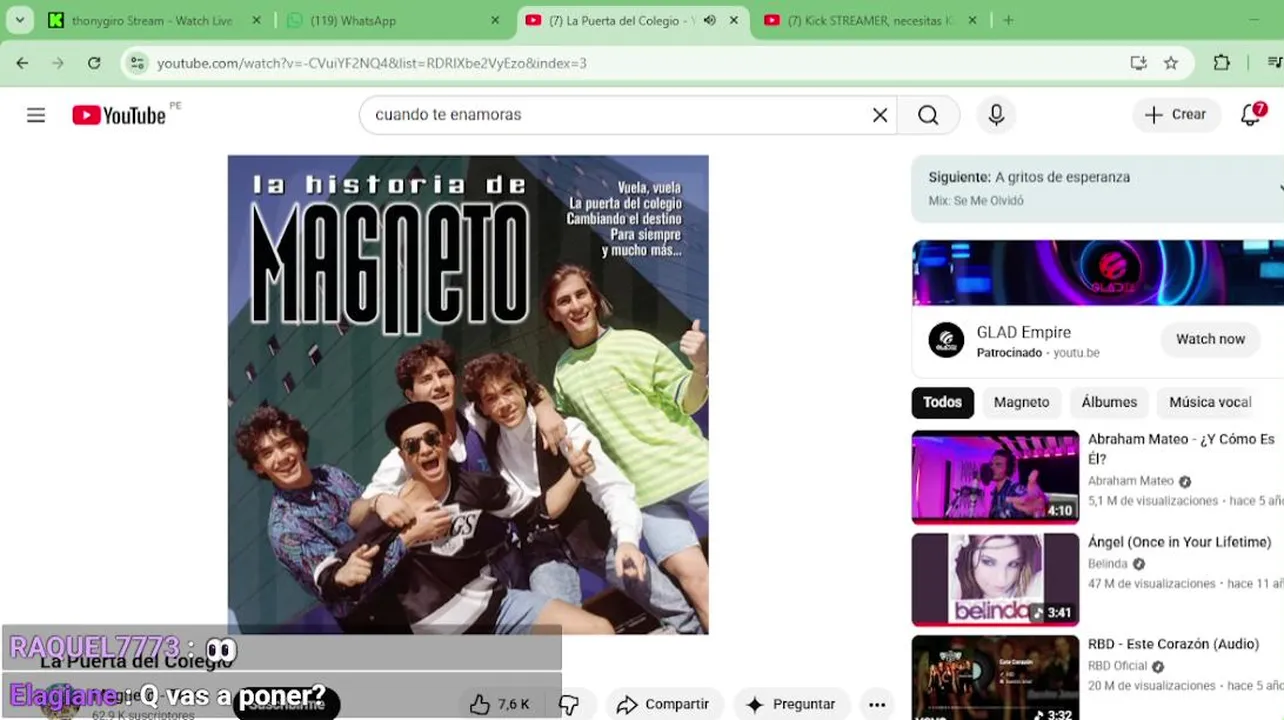Close the Kick STREAMER tab
This screenshot has width=1284, height=720.
972,20
